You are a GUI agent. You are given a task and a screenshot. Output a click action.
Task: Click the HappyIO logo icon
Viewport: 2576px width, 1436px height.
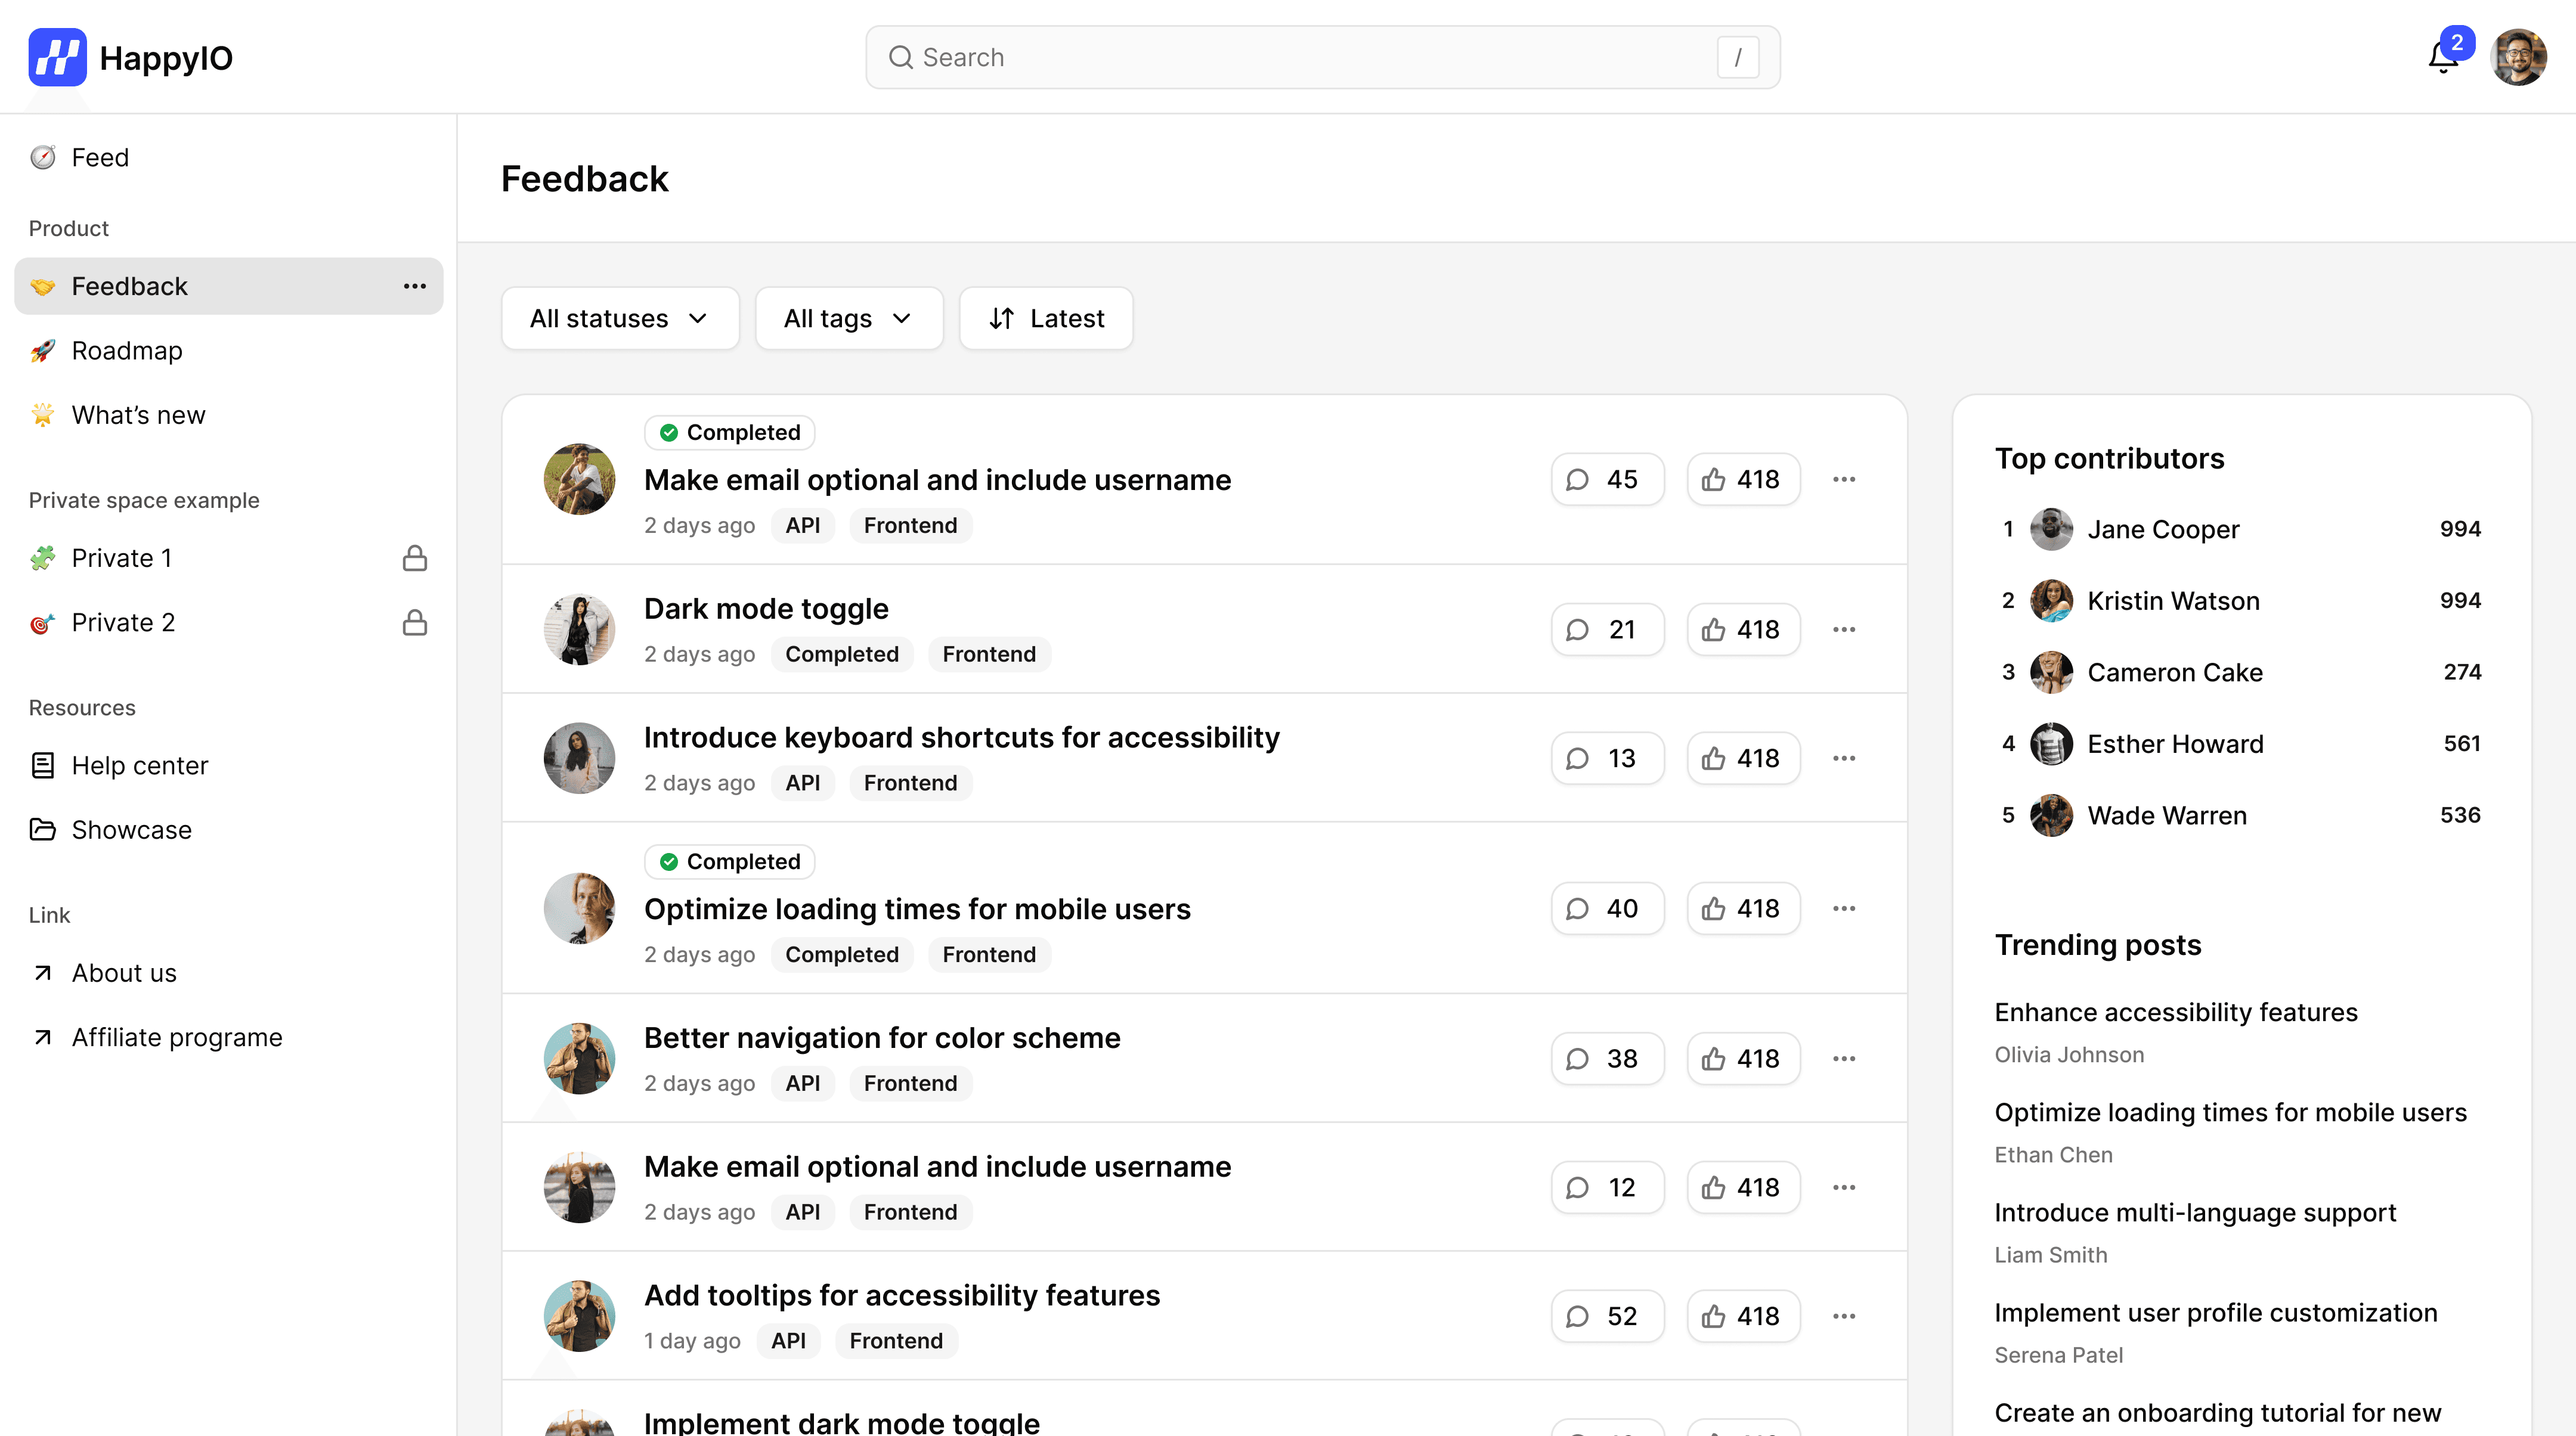57,57
